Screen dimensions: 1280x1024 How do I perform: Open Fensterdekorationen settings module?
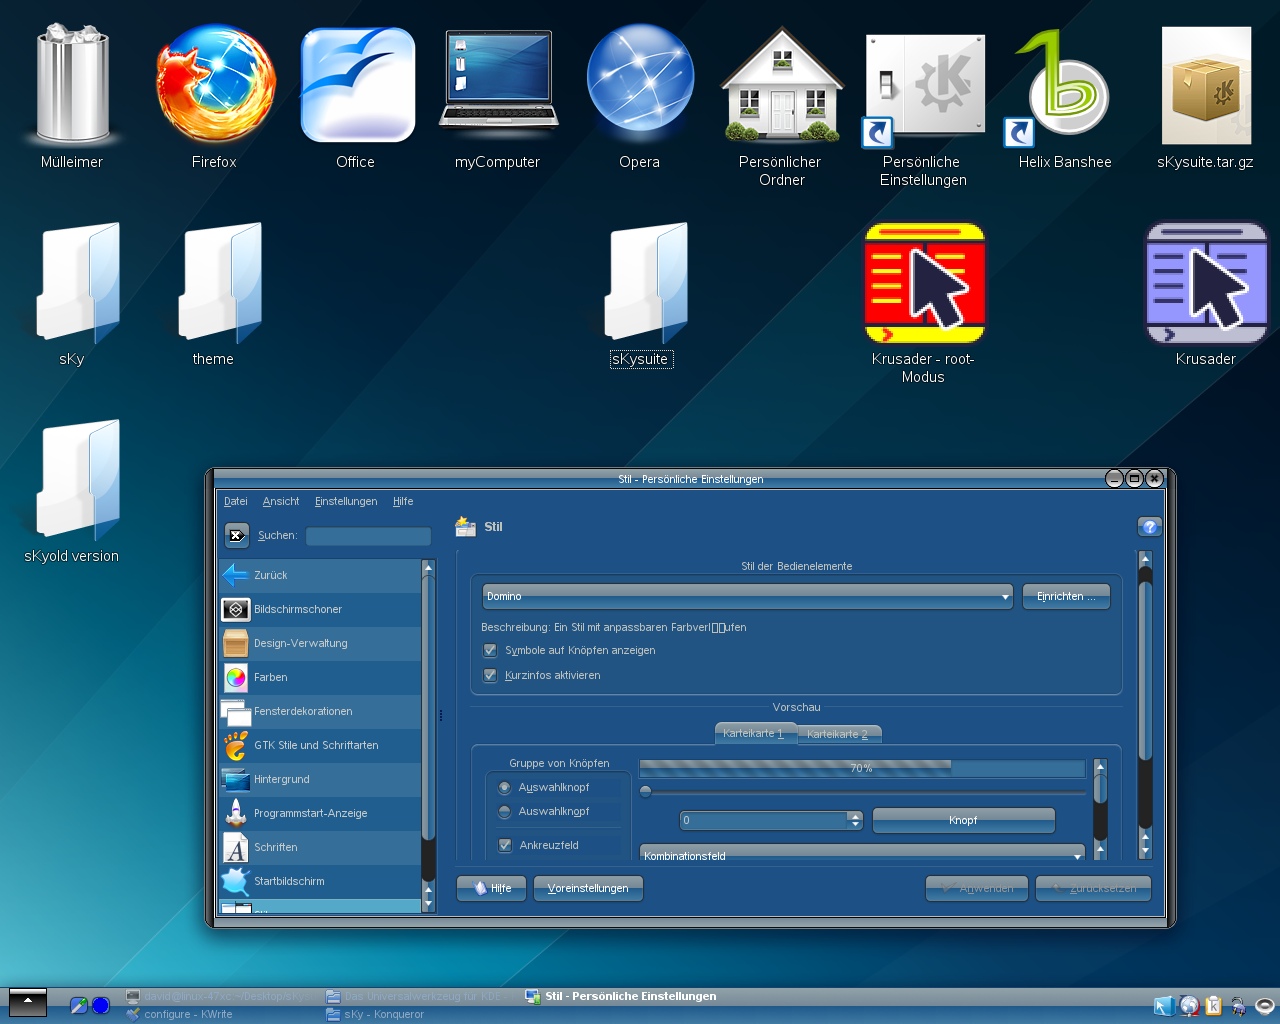321,711
